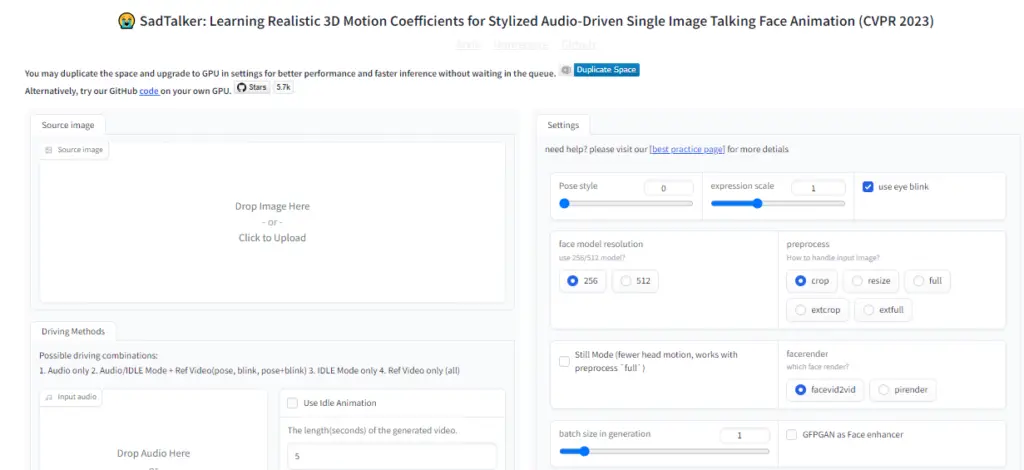The image size is (1024, 470).
Task: Click the Drop Audio Here upload area
Action: pyautogui.click(x=153, y=431)
